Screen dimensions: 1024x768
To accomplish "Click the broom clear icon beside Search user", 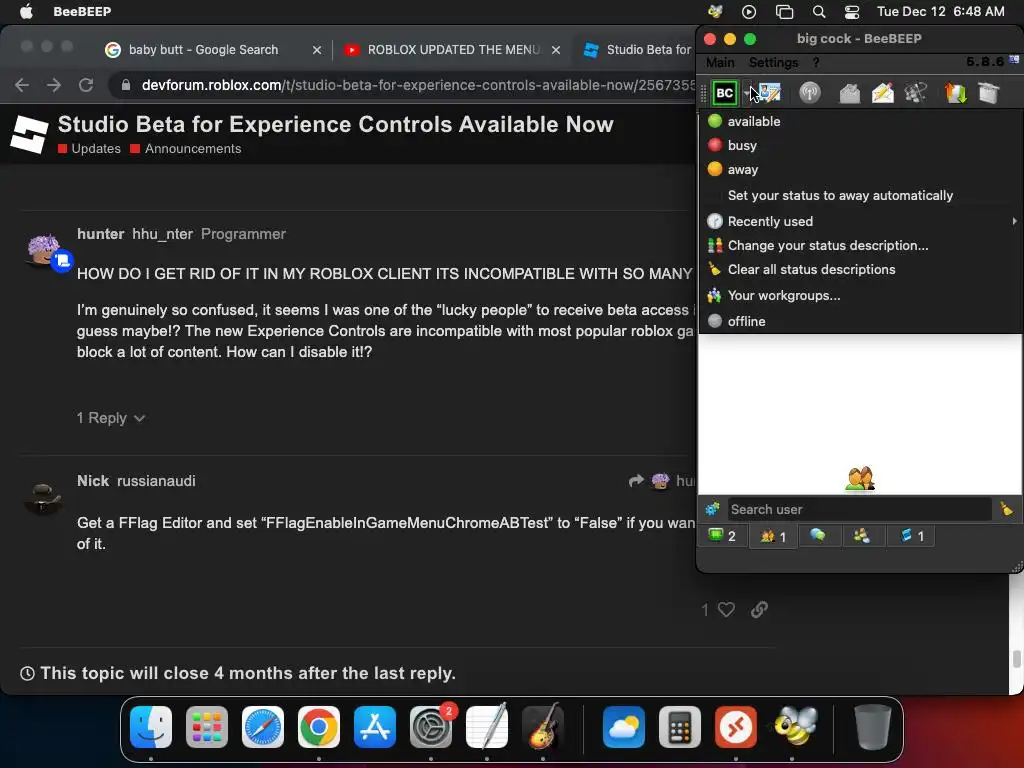I will pyautogui.click(x=1006, y=508).
